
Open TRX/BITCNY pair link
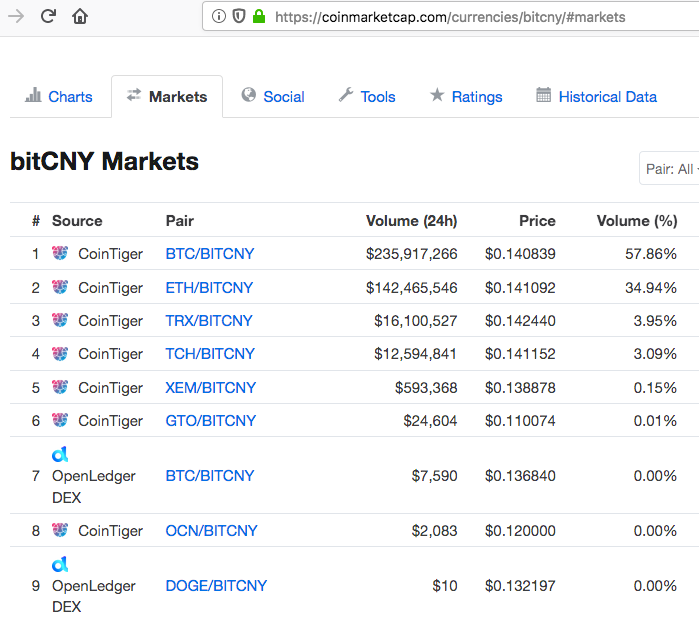209,321
